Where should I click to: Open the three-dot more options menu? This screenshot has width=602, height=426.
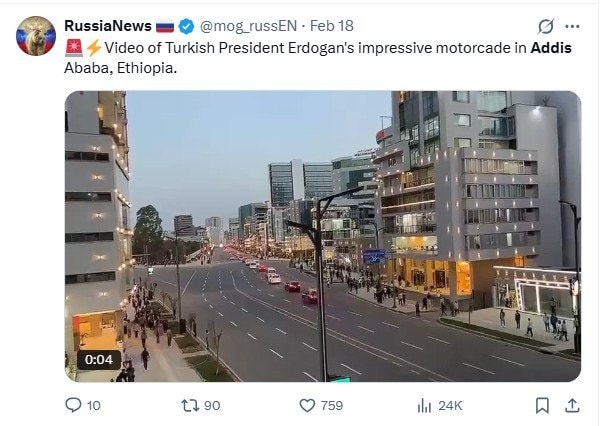click(x=572, y=26)
